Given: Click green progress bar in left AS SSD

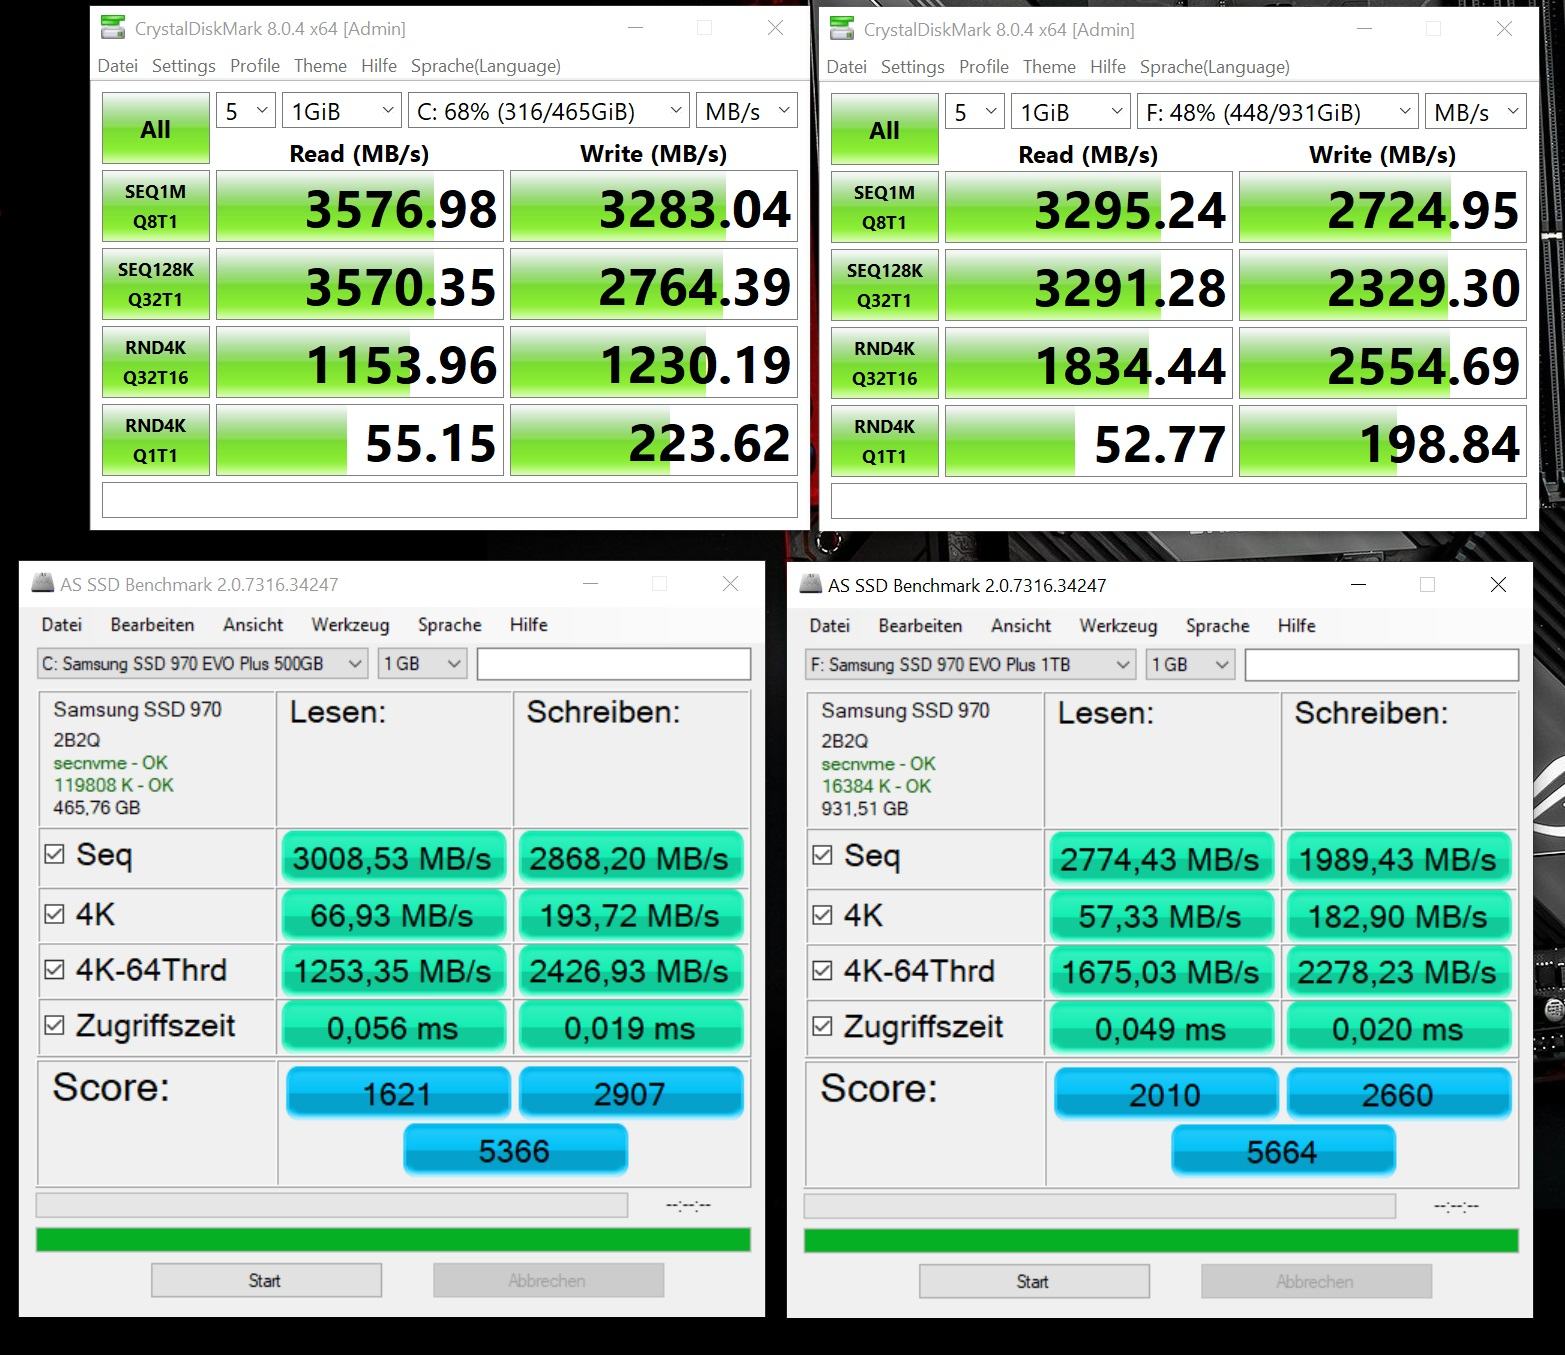Looking at the screenshot, I should tap(393, 1239).
